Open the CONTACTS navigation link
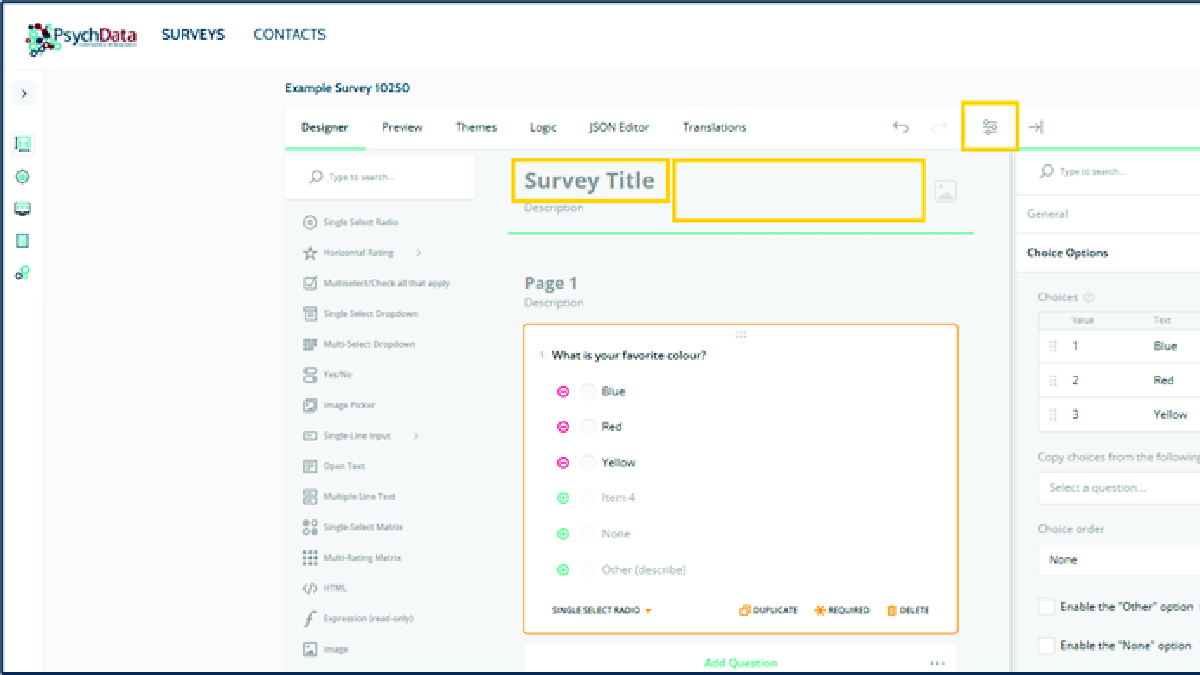 pyautogui.click(x=289, y=35)
